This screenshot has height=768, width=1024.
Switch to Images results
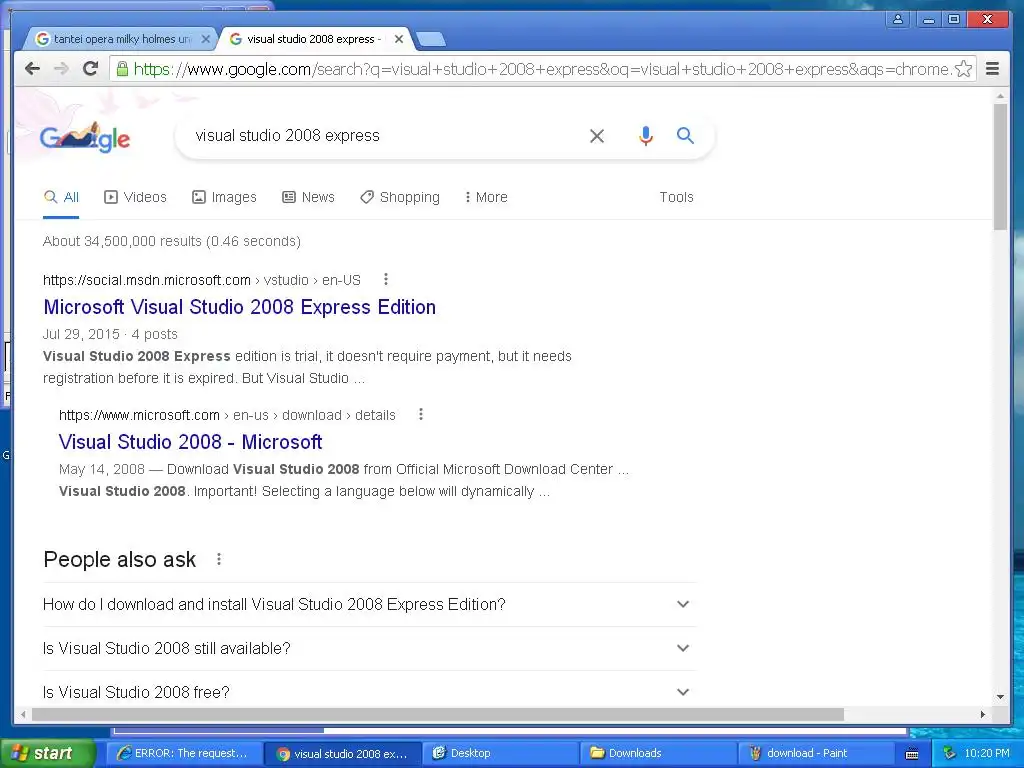[x=224, y=197]
